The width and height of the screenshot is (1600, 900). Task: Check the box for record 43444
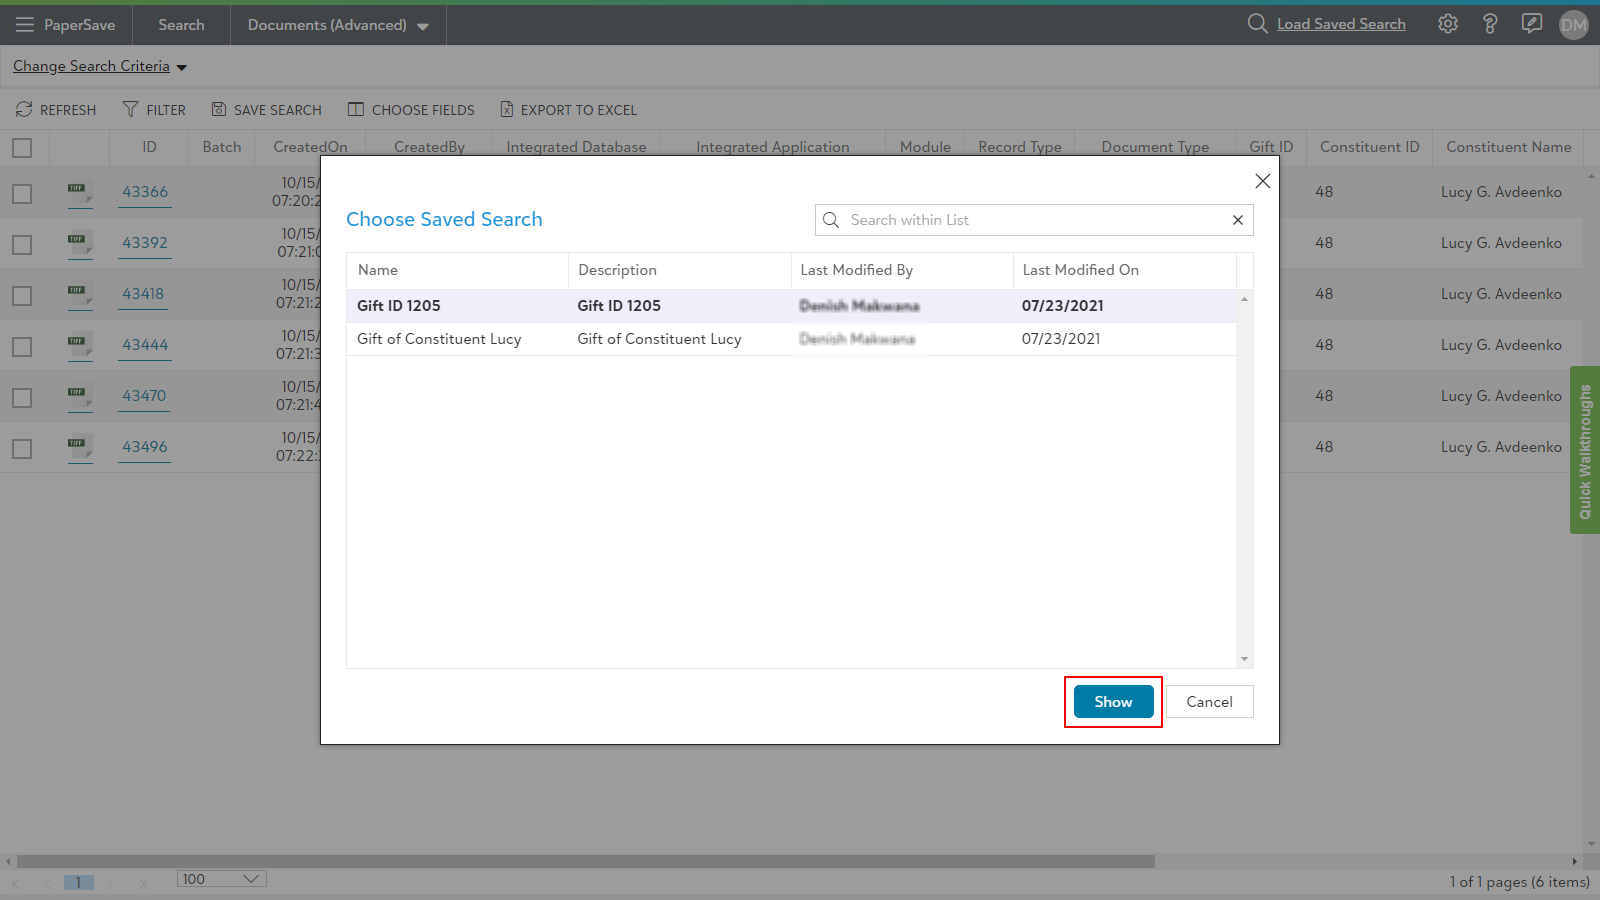[22, 347]
